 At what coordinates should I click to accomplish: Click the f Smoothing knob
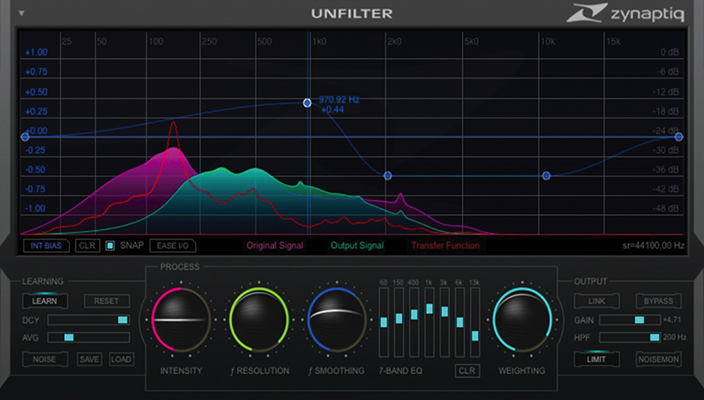pyautogui.click(x=337, y=322)
